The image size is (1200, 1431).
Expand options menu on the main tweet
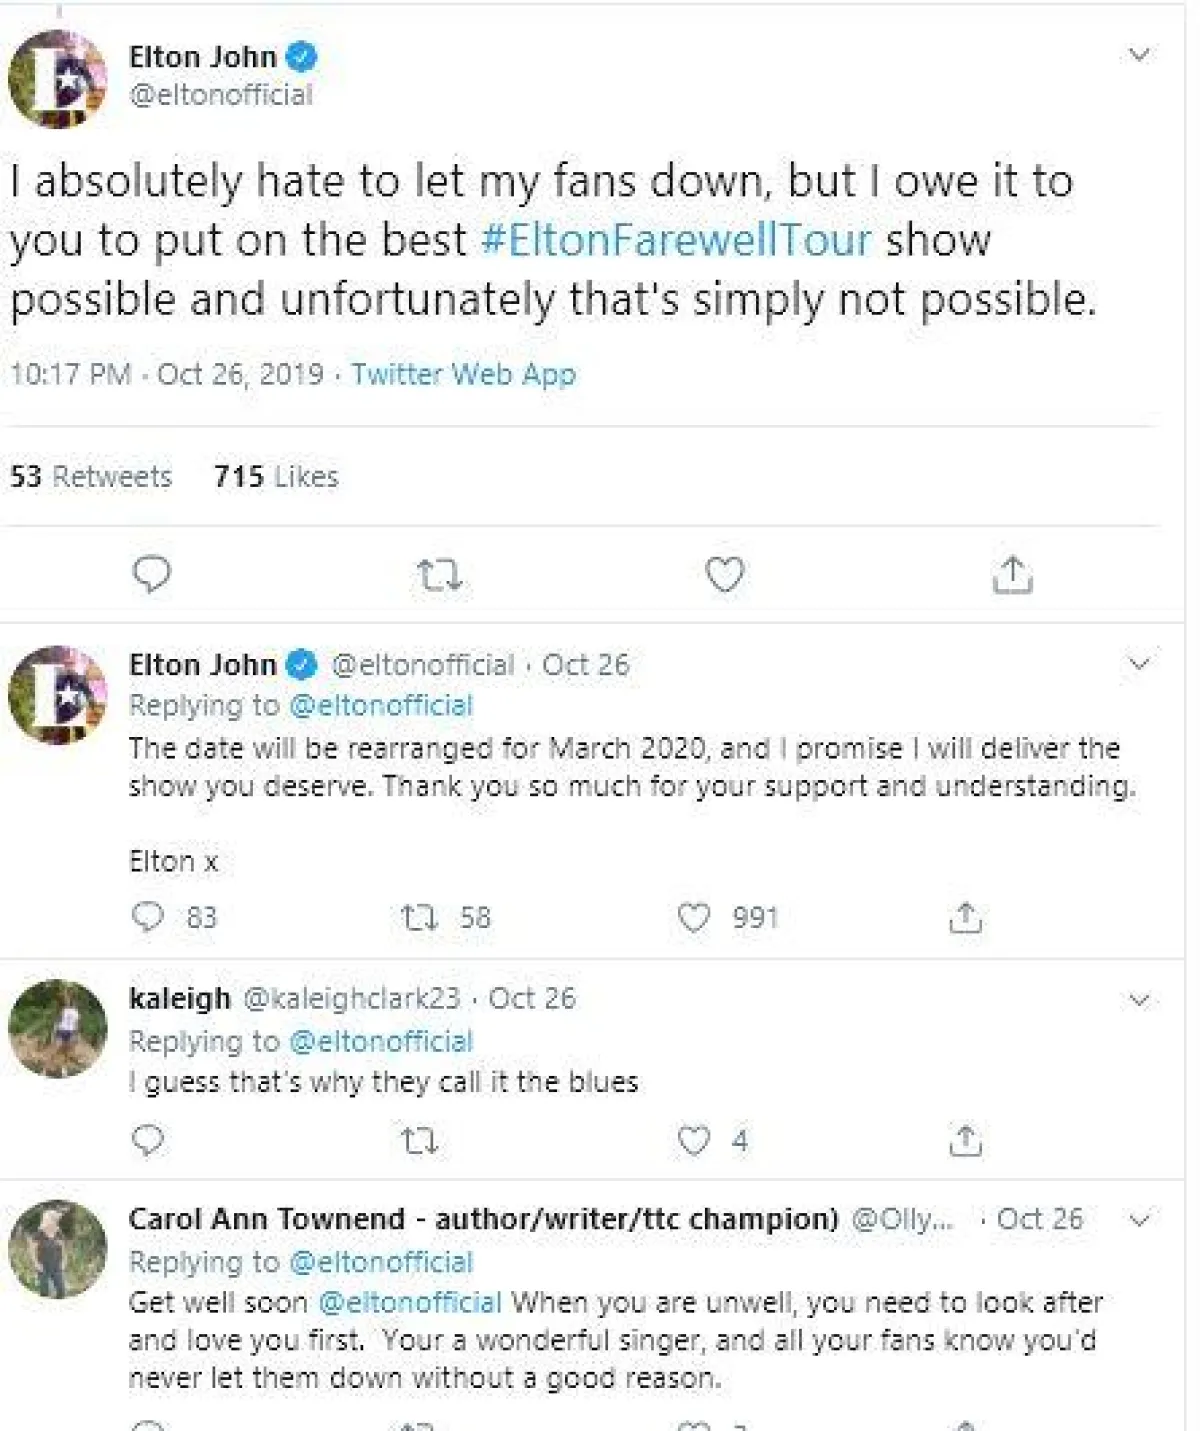[1139, 55]
